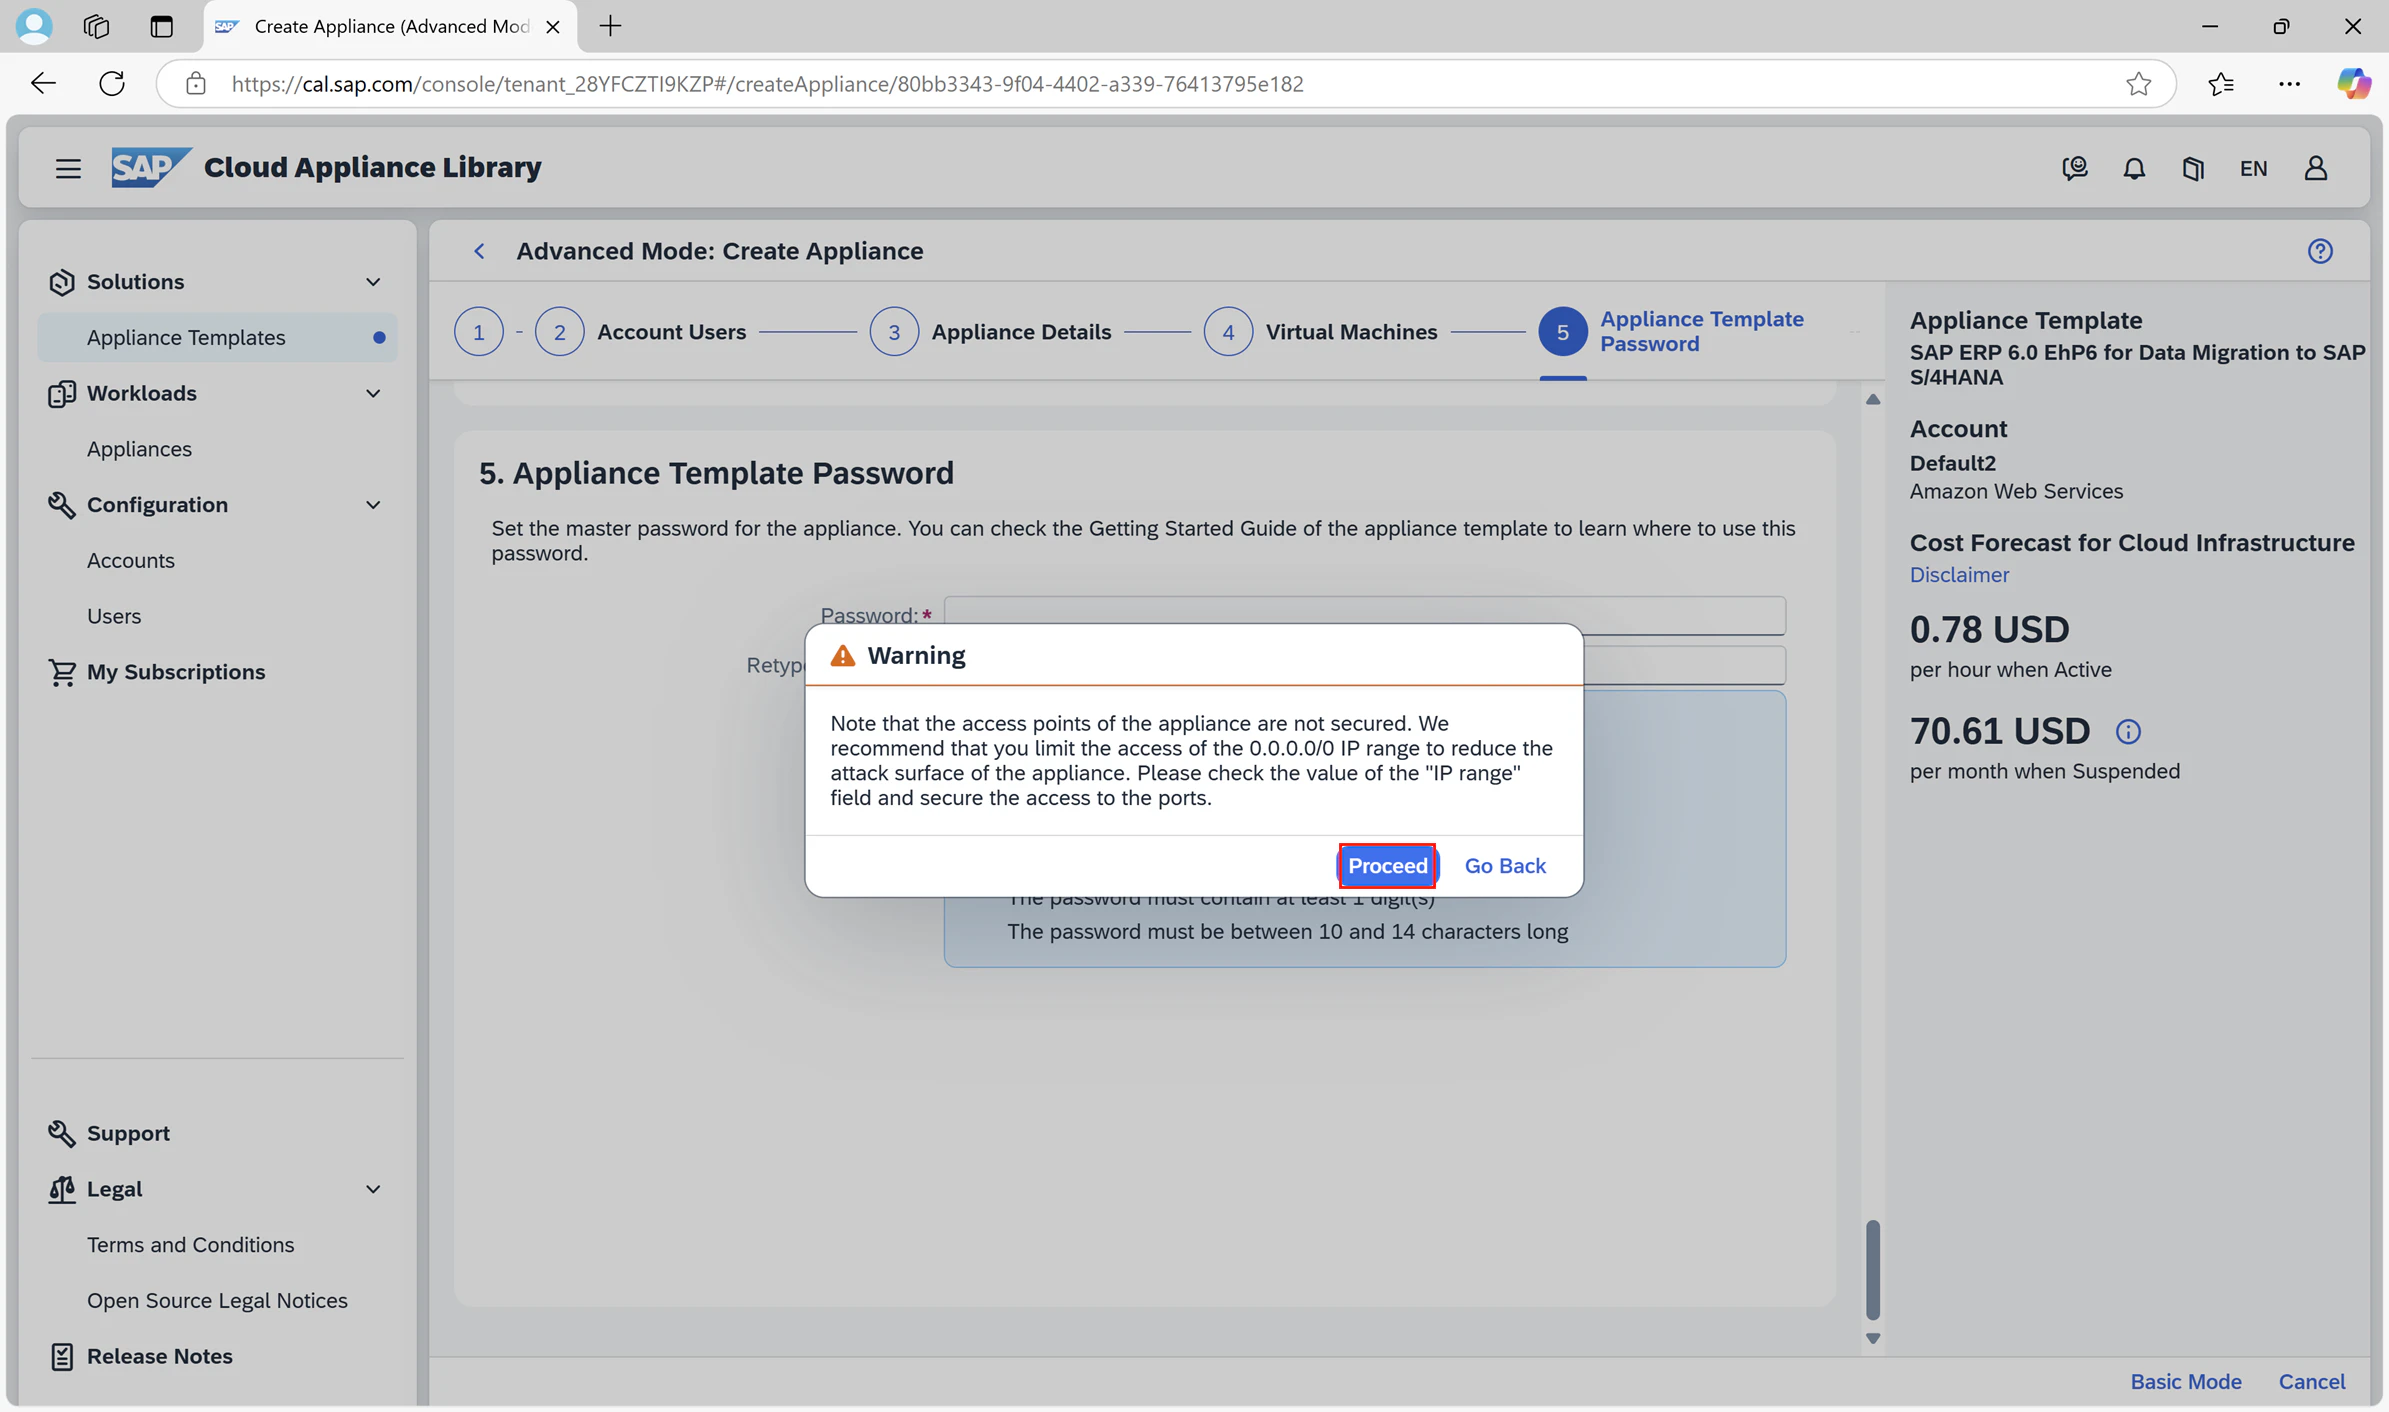Go to wizard step 1
This screenshot has height=1412, width=2389.
[479, 332]
